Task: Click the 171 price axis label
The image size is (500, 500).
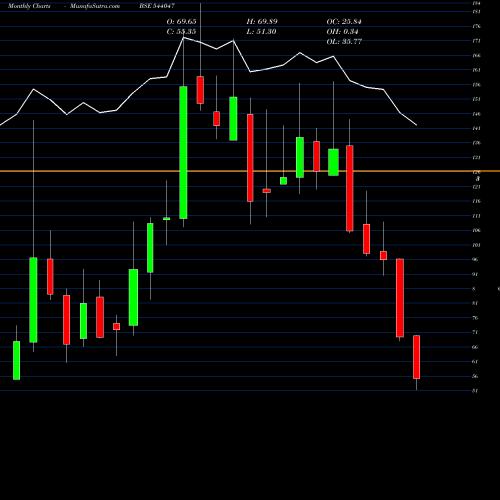Action: tap(476, 41)
